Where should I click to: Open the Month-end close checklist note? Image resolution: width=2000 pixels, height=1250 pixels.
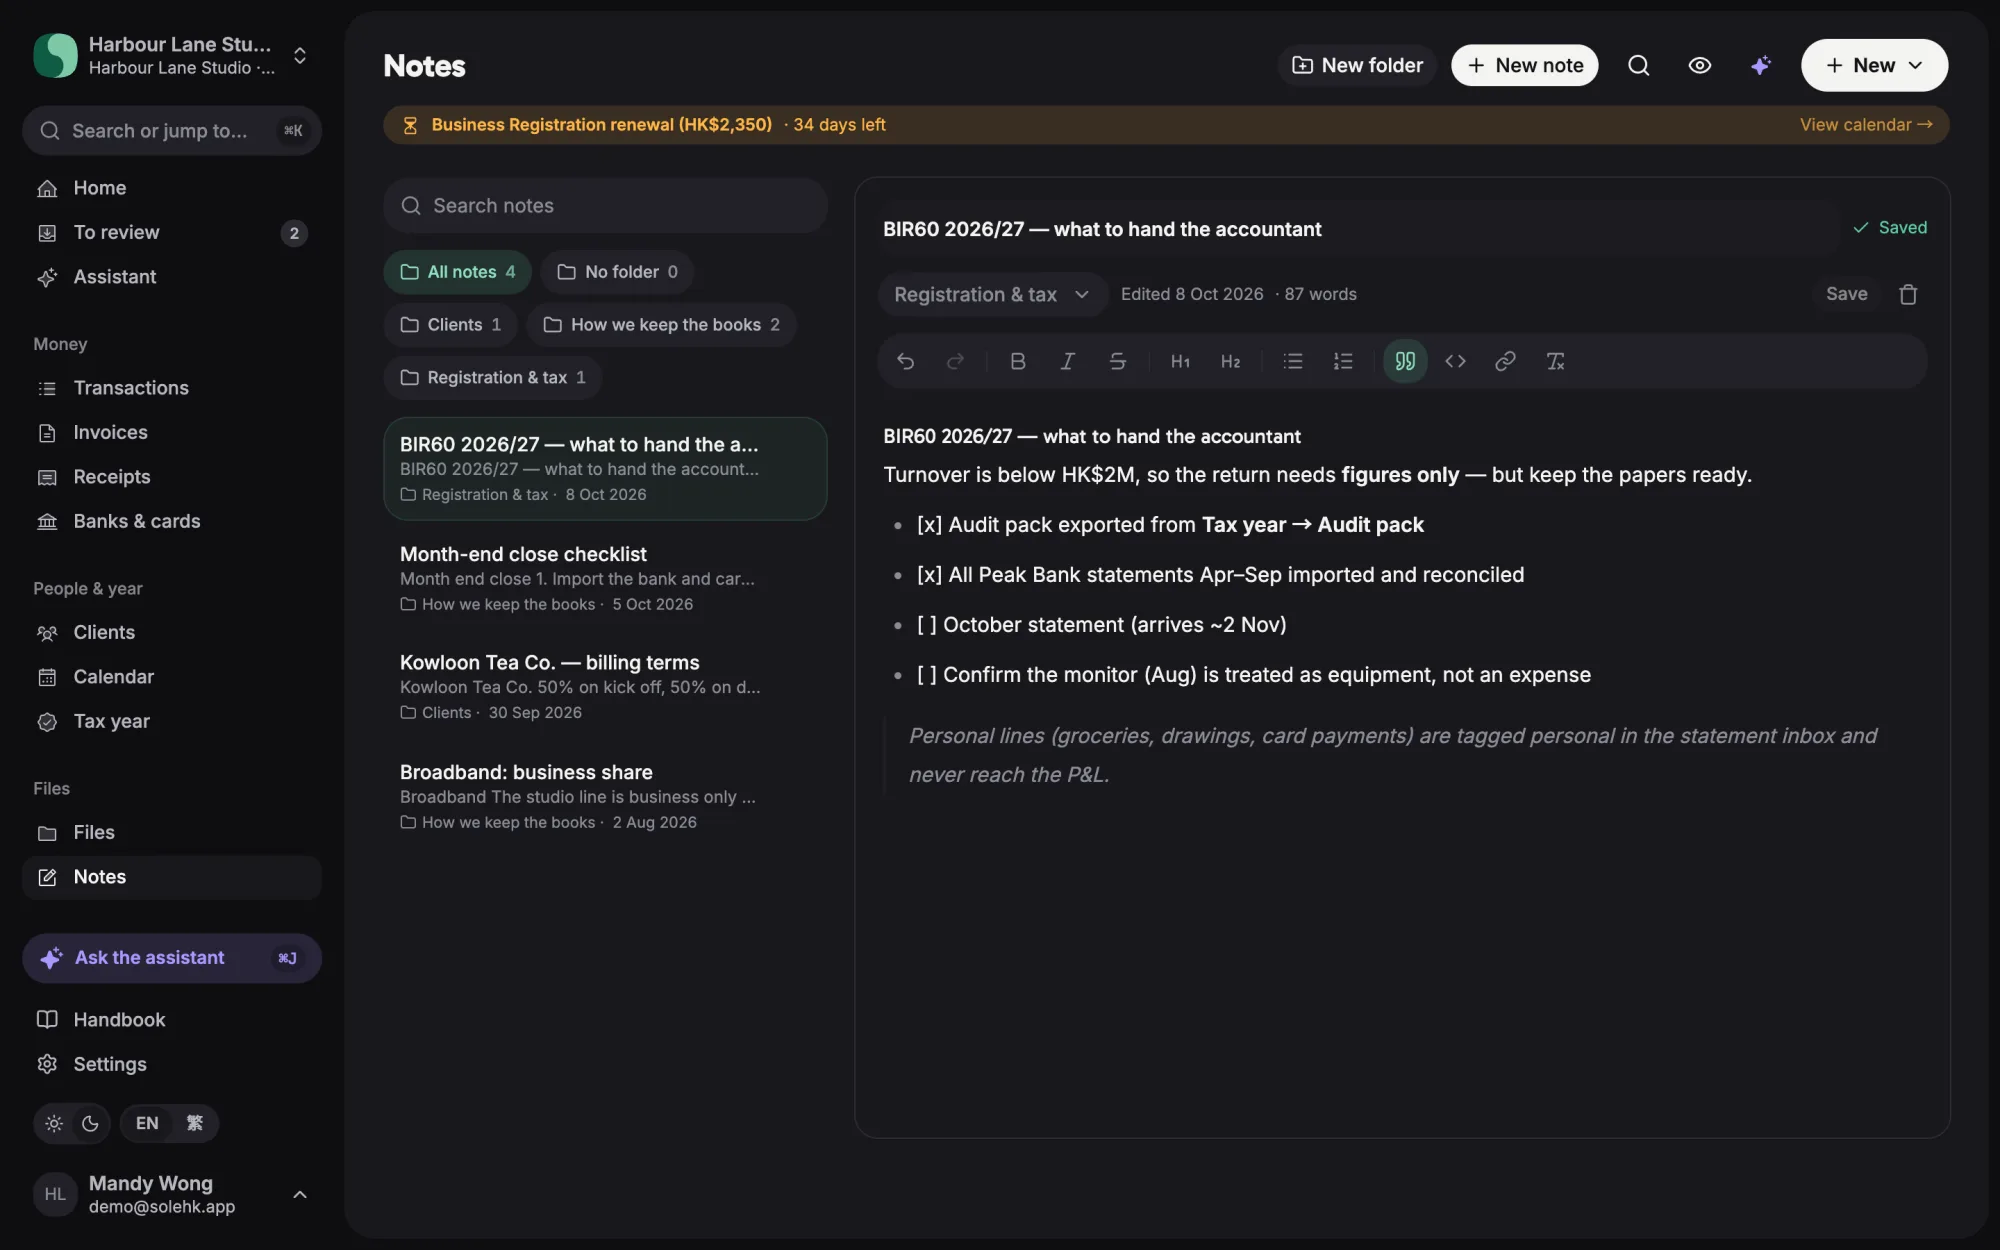click(605, 578)
